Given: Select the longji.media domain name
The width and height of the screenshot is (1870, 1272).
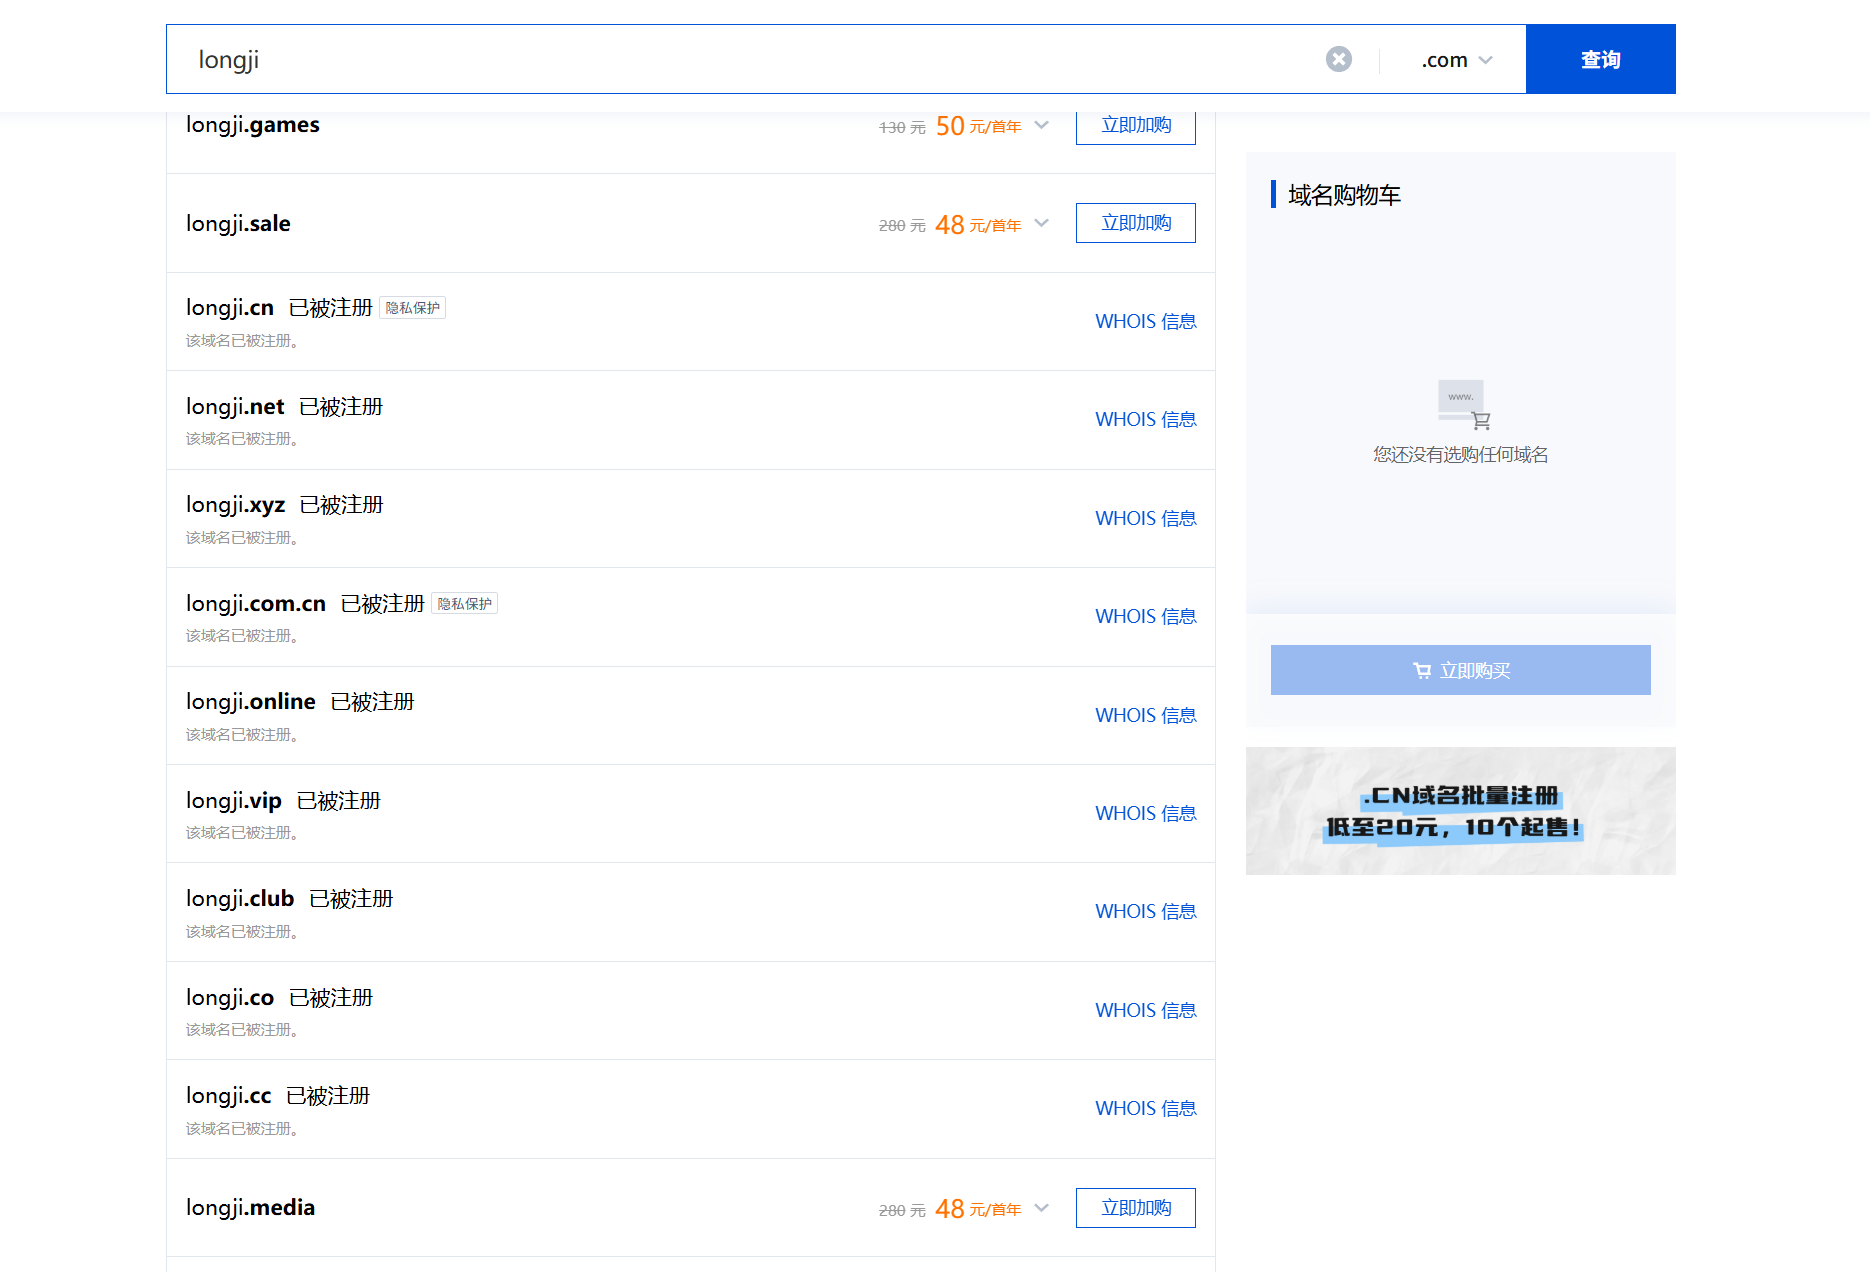Looking at the screenshot, I should coord(250,1208).
